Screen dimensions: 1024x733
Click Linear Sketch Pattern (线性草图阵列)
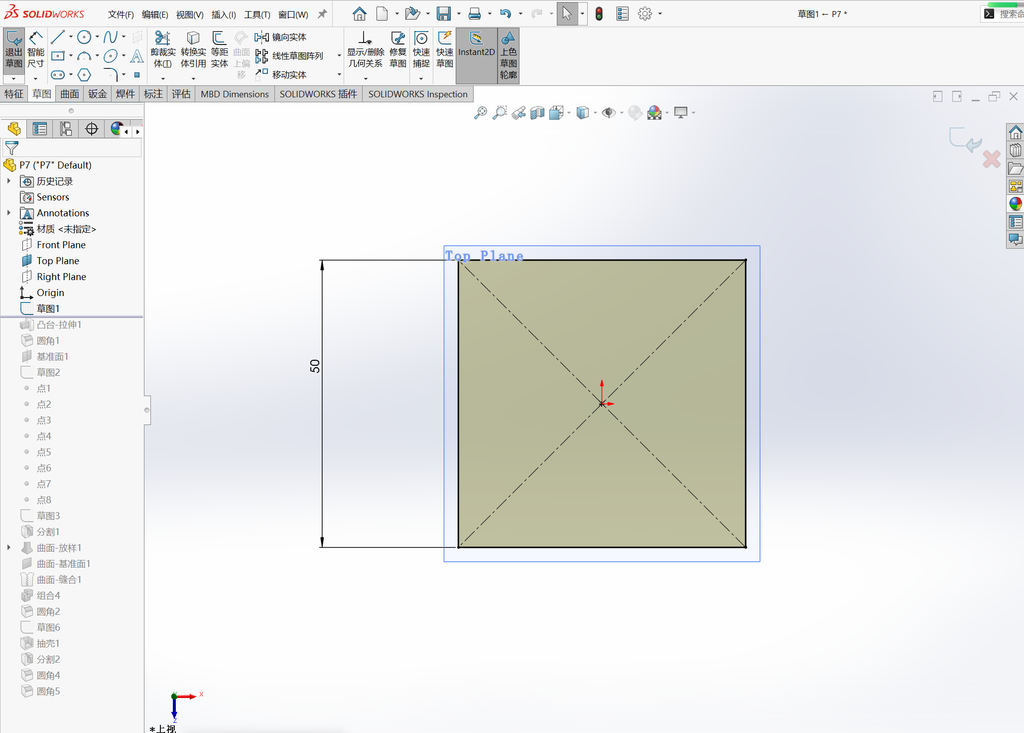(x=289, y=56)
